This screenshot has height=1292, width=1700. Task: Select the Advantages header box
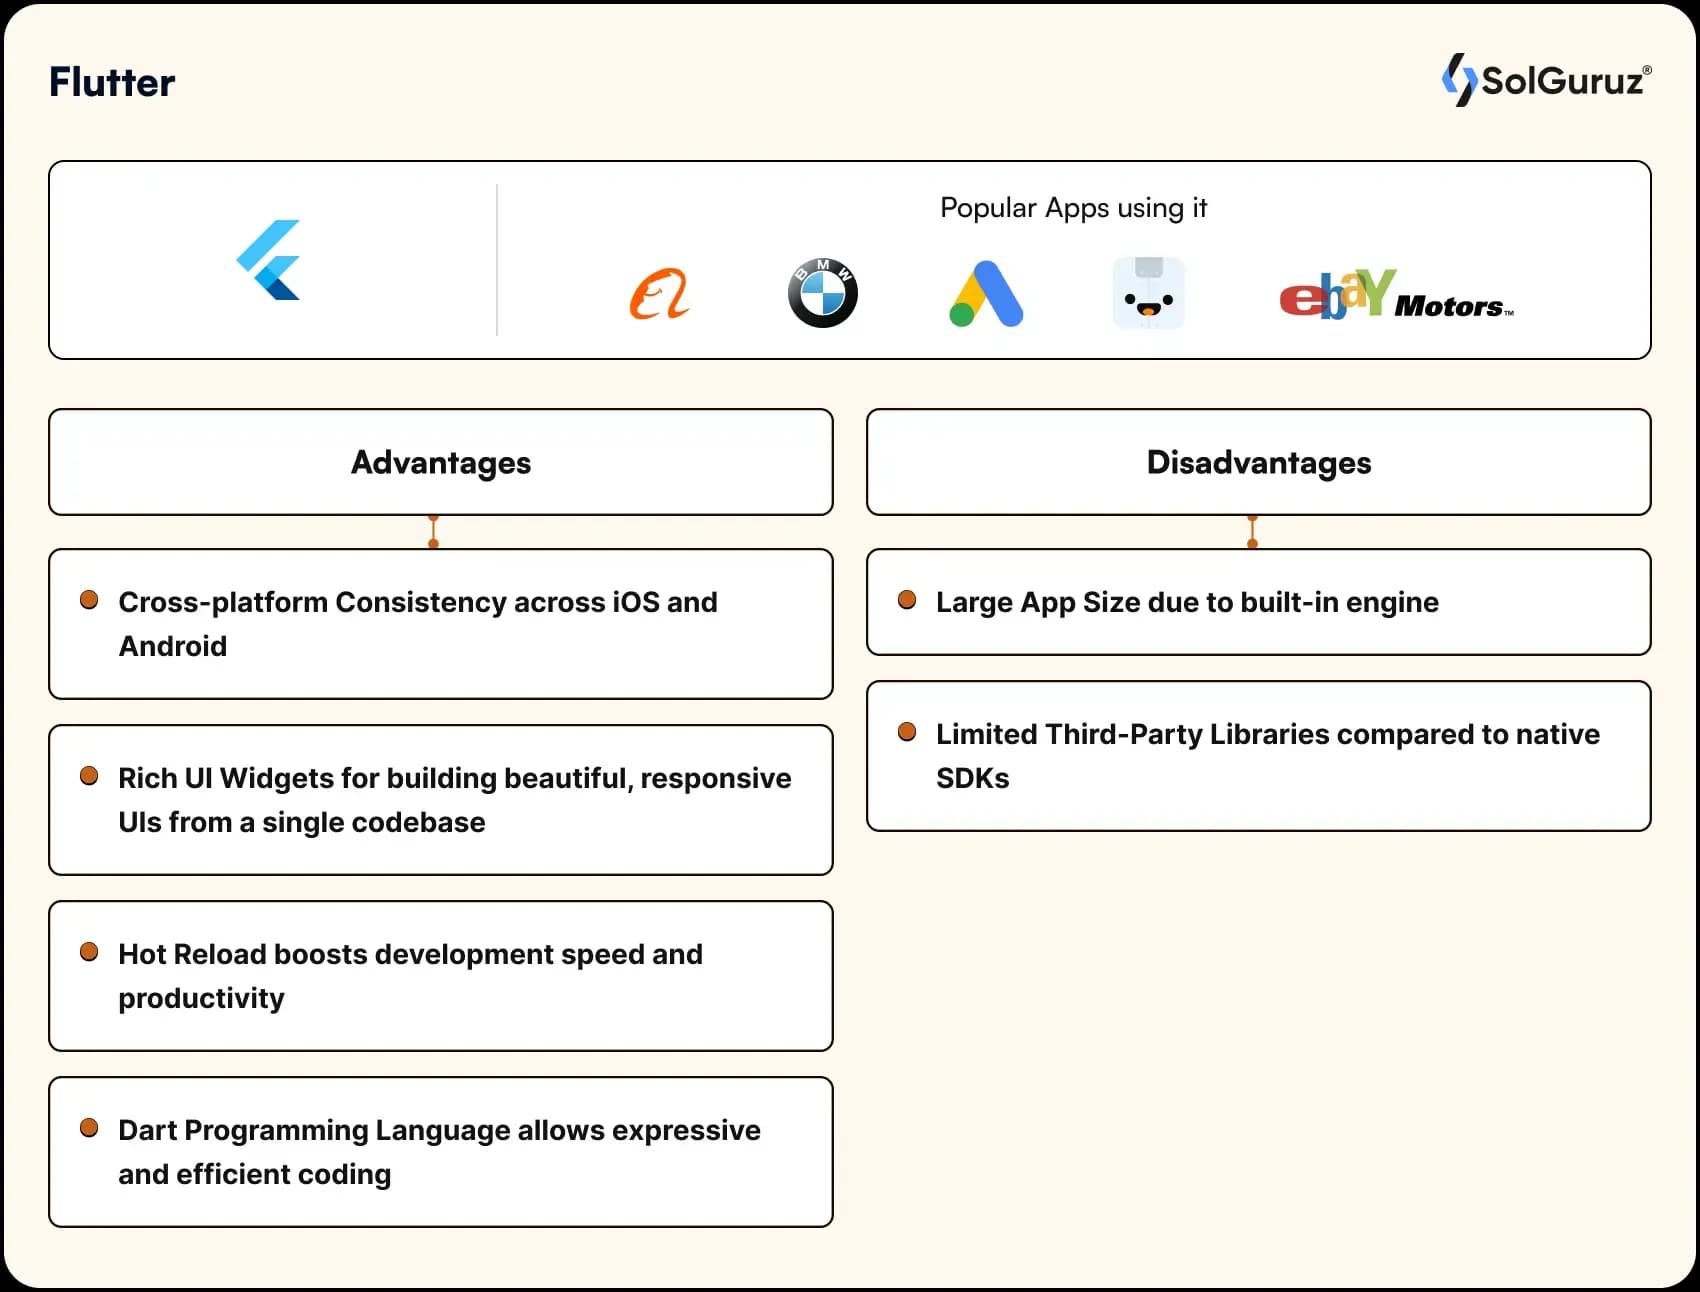click(441, 462)
